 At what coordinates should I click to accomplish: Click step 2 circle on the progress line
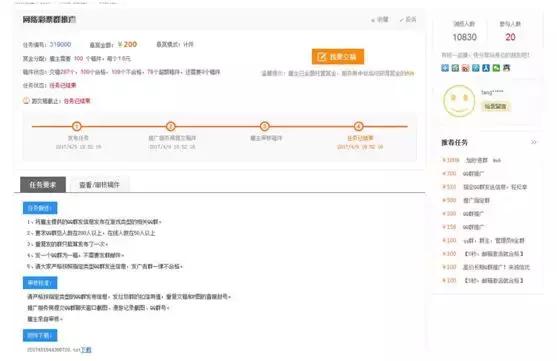click(x=171, y=126)
